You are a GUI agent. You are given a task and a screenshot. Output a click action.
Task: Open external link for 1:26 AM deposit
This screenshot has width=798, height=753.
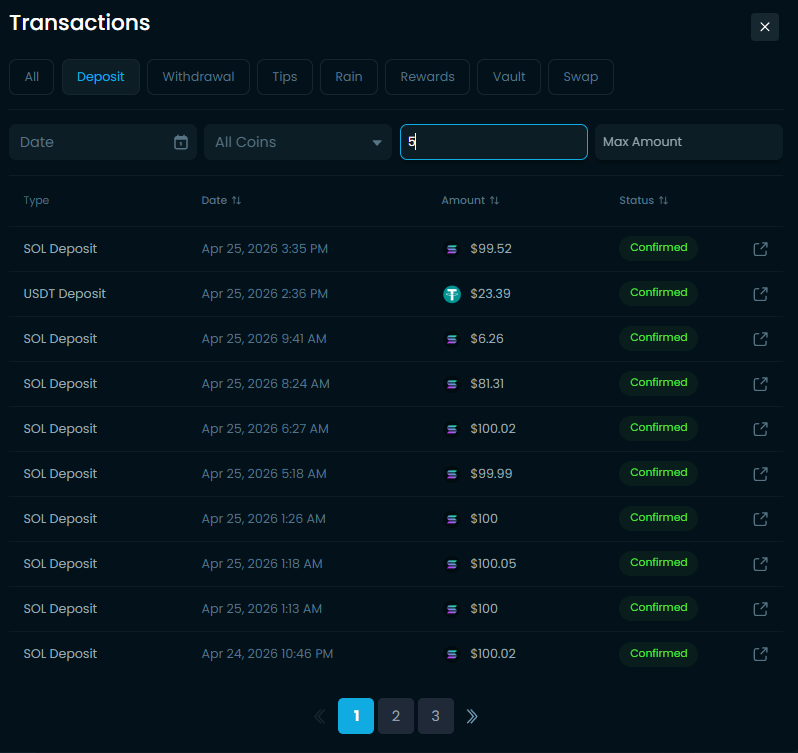tap(760, 519)
